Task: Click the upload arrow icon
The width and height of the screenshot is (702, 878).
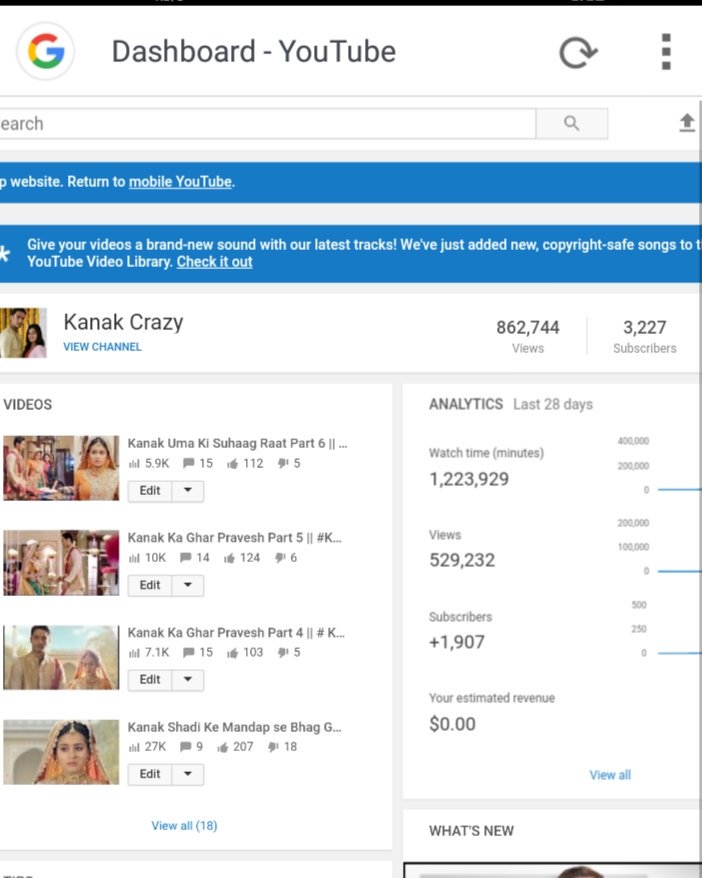Action: pos(687,123)
